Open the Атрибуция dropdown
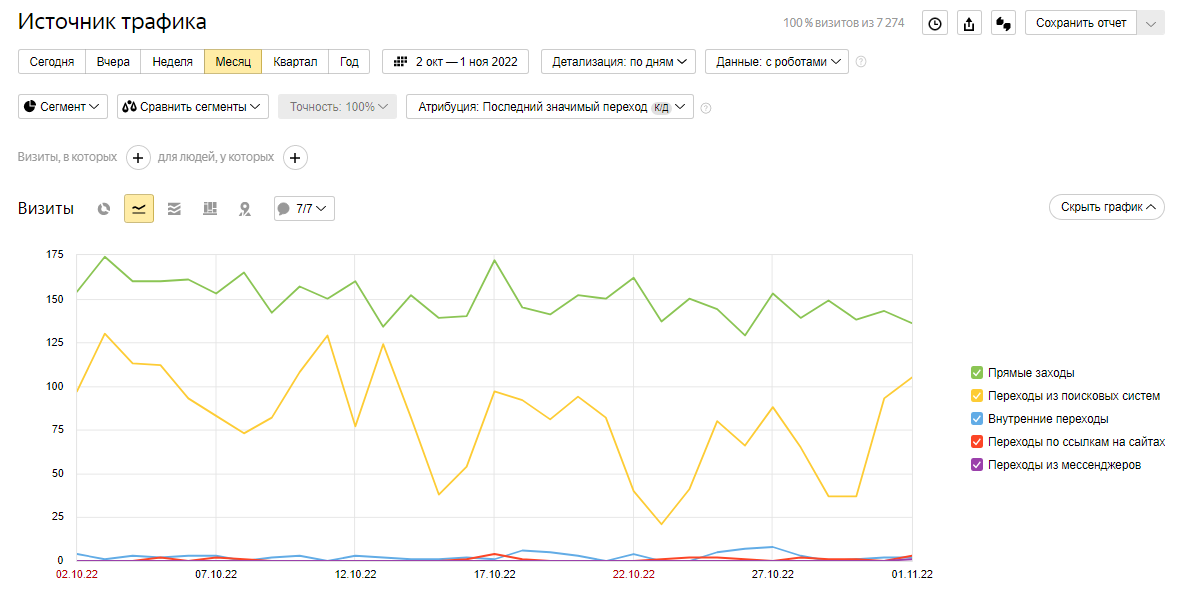Screen dimensions: 1183x596 [x=549, y=107]
